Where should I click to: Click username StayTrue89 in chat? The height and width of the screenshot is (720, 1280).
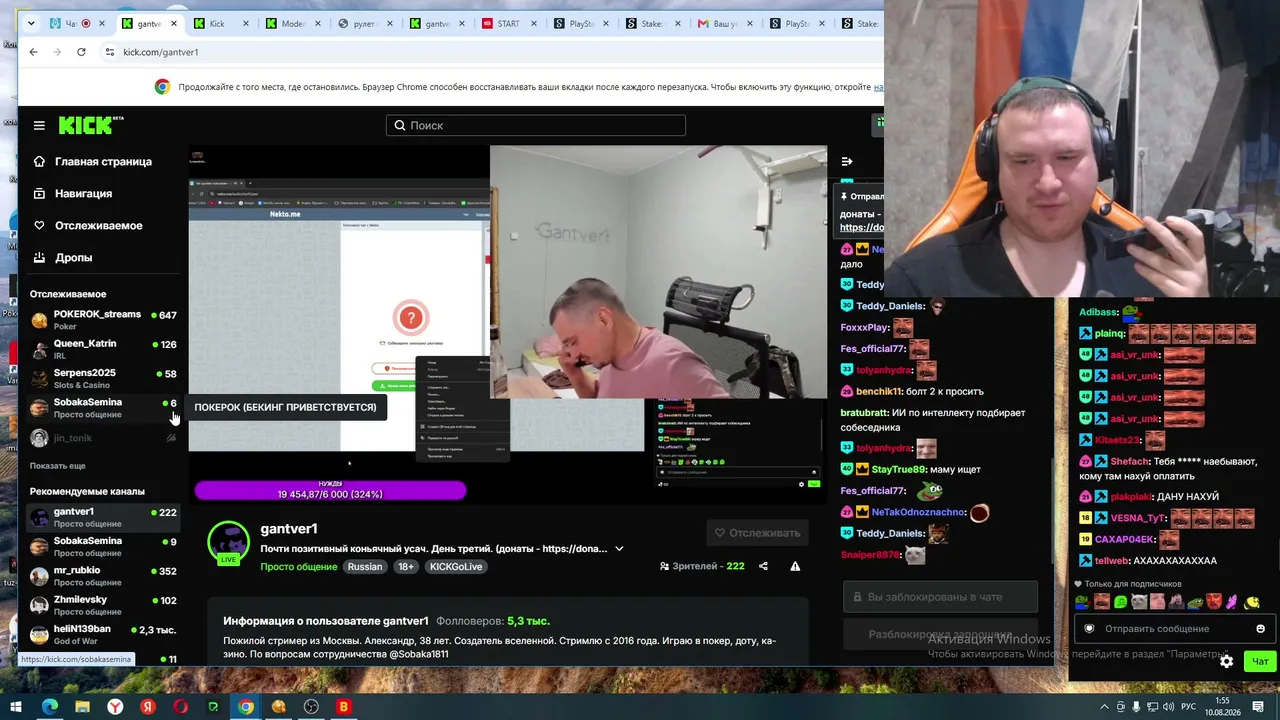pos(899,469)
